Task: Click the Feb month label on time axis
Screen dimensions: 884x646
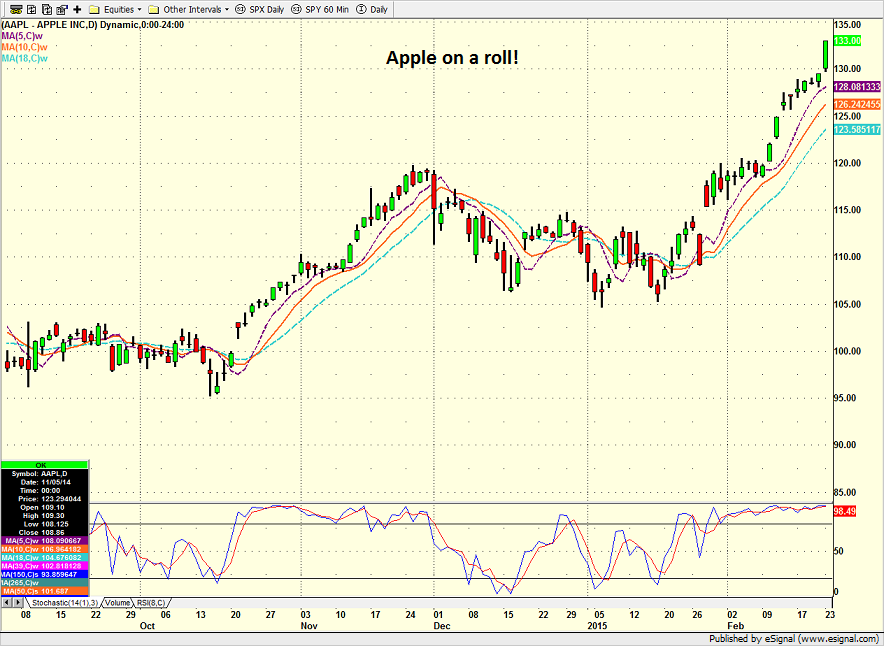Action: click(x=735, y=626)
